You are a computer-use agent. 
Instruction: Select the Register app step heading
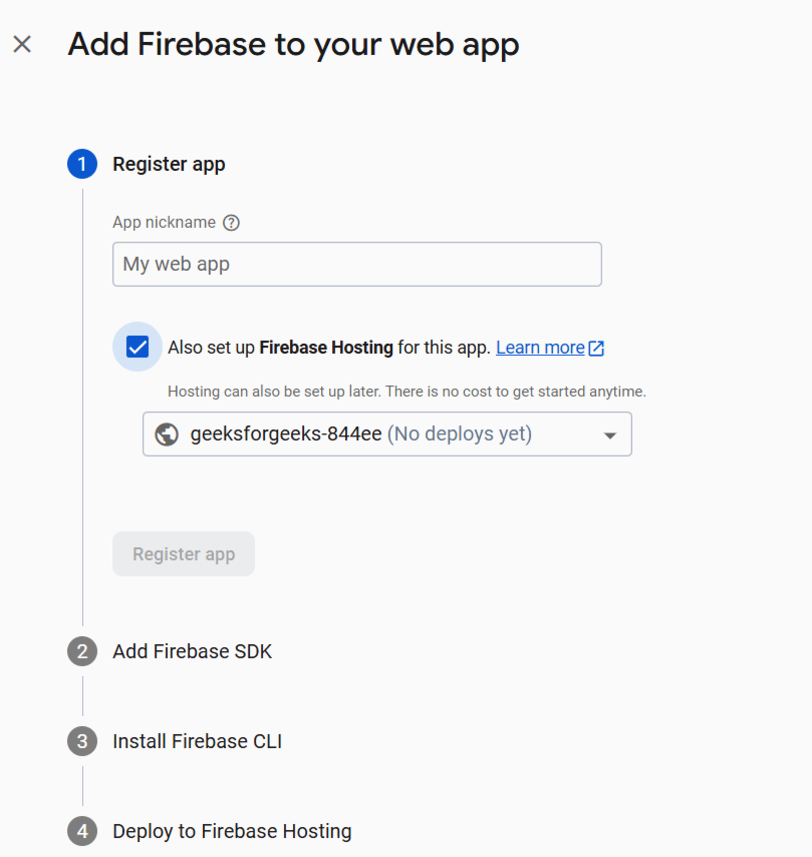(169, 164)
